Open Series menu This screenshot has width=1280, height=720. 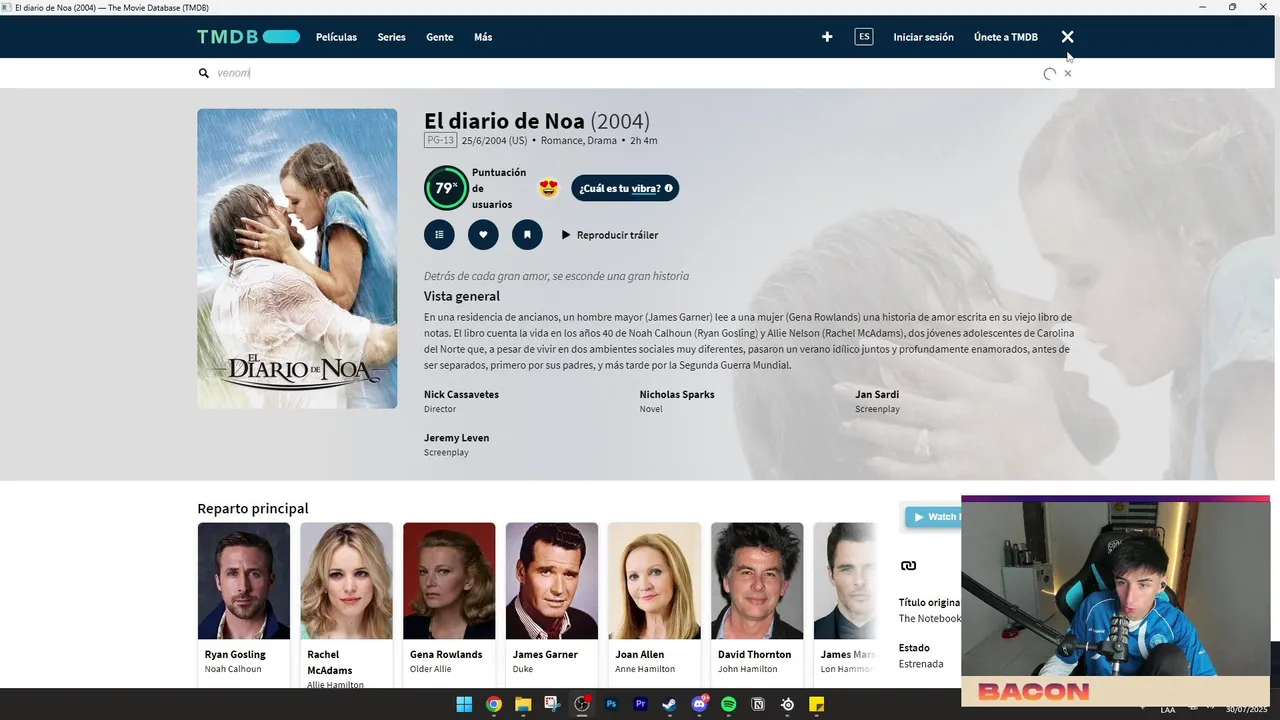point(391,37)
